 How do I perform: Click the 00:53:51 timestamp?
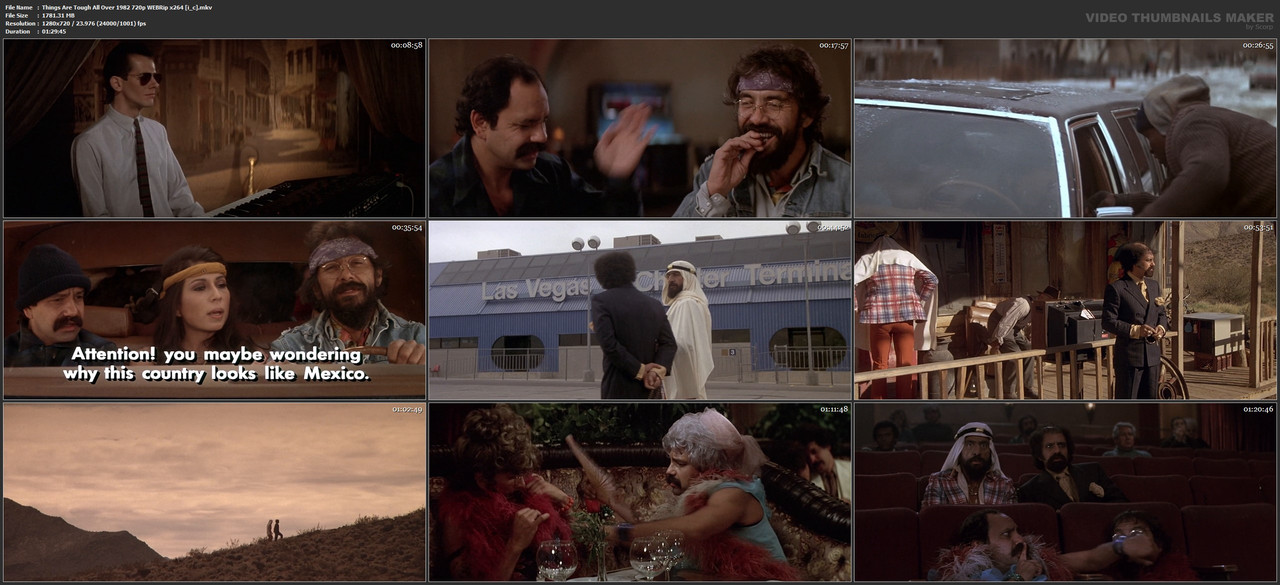pyautogui.click(x=1258, y=227)
